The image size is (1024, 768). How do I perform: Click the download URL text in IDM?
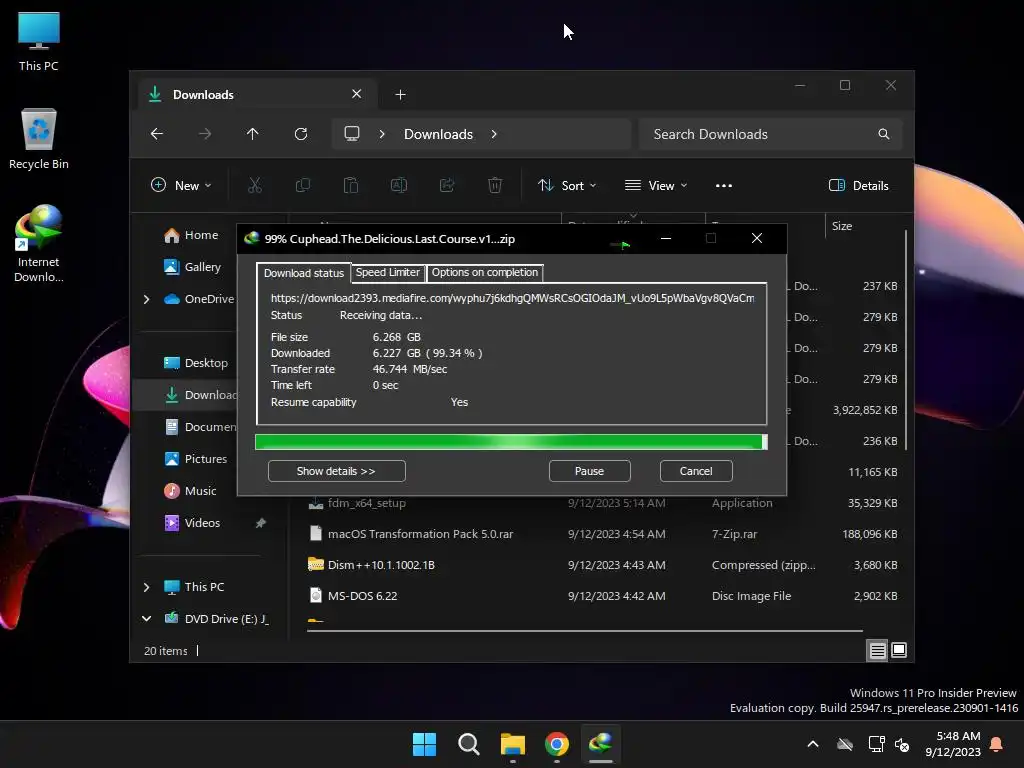pos(512,298)
